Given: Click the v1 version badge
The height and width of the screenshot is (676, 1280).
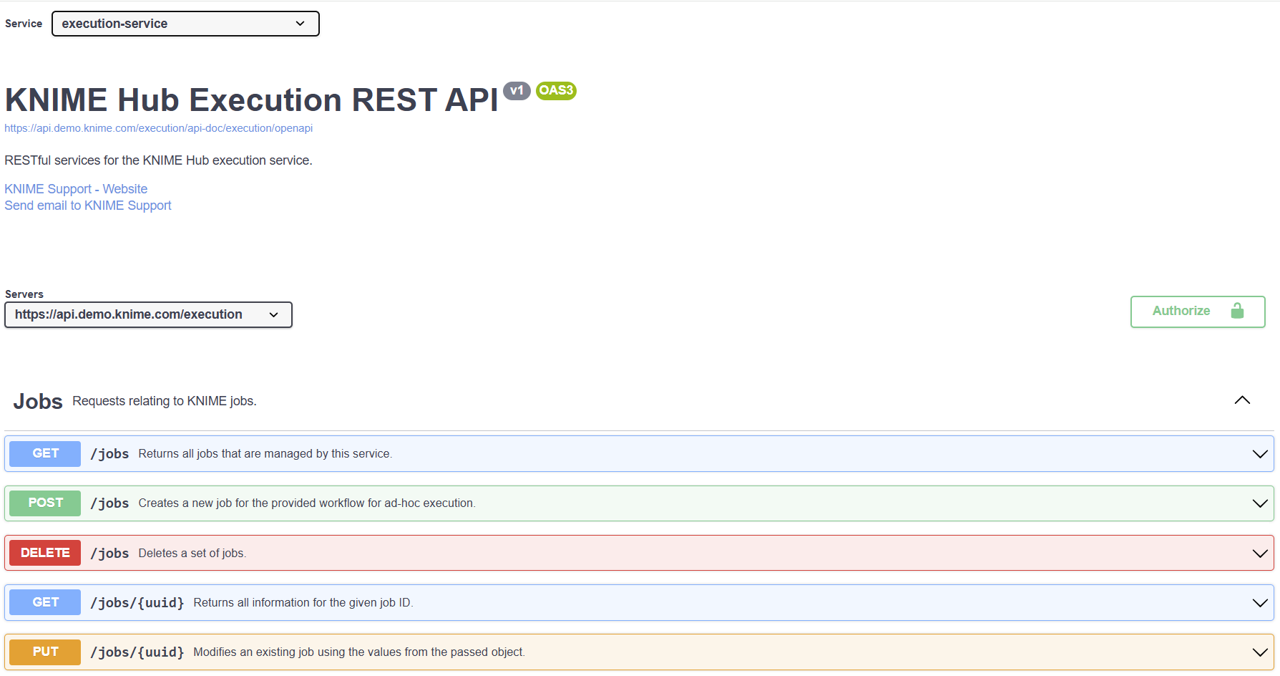Looking at the screenshot, I should point(516,91).
